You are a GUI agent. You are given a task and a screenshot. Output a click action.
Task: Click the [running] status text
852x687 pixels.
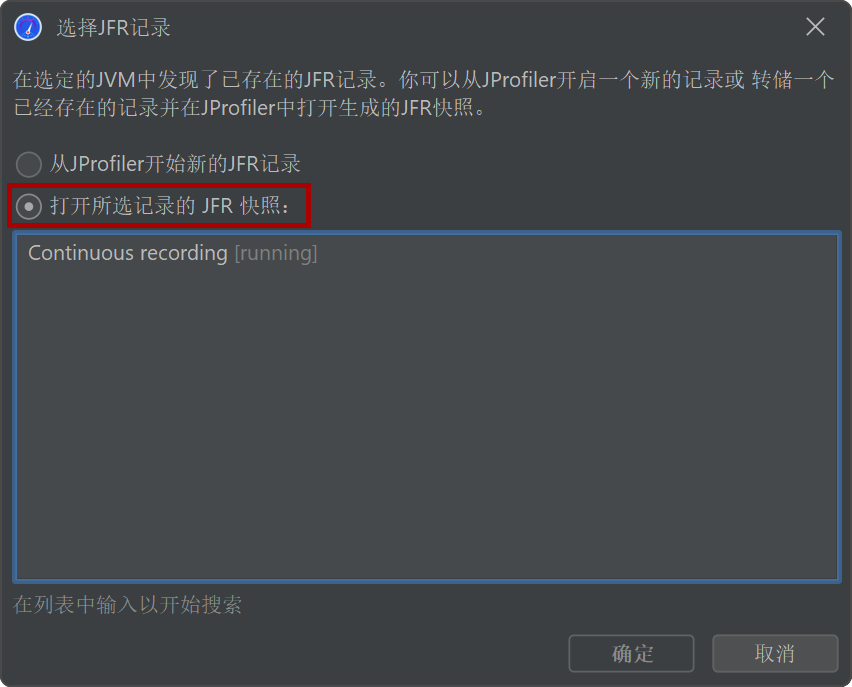(x=276, y=253)
